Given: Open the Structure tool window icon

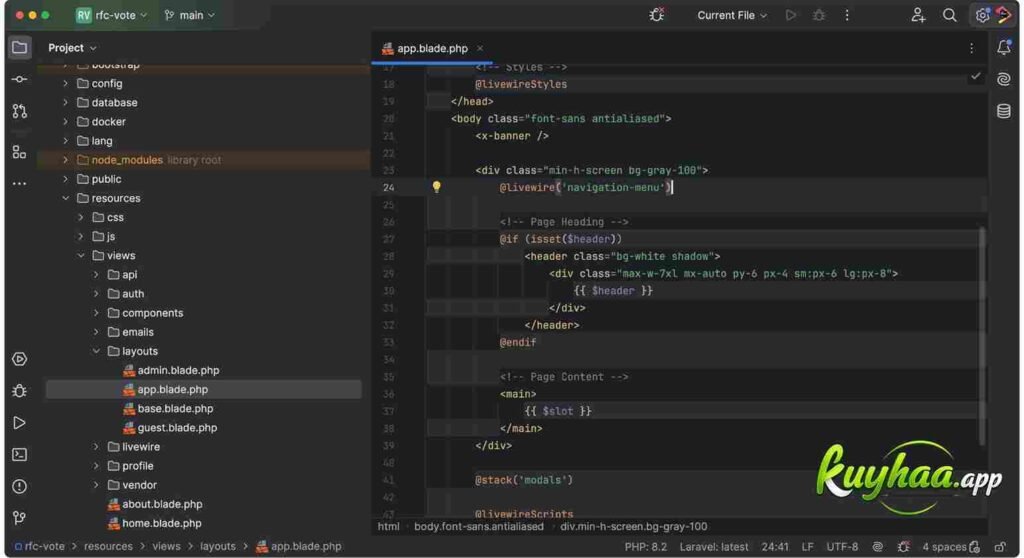Looking at the screenshot, I should [x=20, y=152].
